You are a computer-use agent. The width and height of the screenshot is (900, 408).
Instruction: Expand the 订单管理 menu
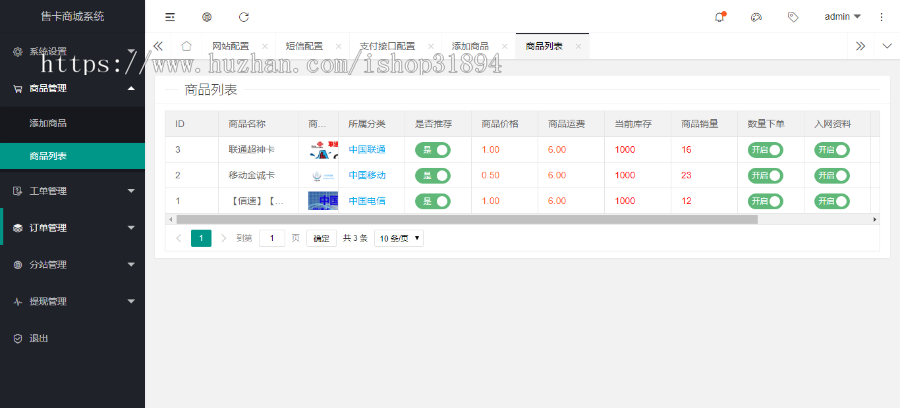coord(131,228)
